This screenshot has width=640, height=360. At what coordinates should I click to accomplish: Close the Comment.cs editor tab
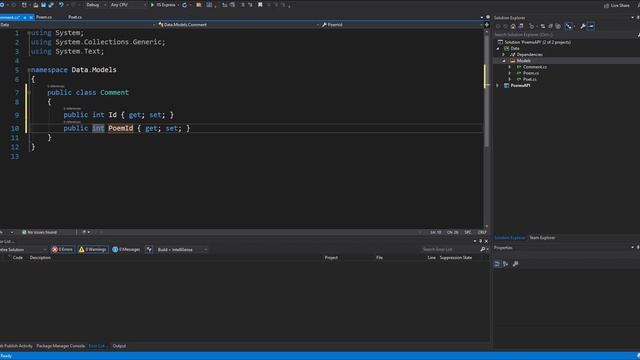pos(31,18)
